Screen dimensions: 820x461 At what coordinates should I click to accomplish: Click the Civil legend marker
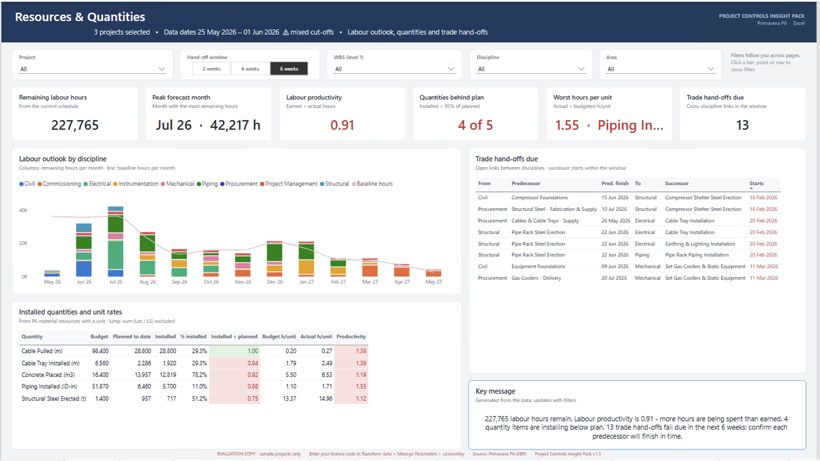pos(21,184)
